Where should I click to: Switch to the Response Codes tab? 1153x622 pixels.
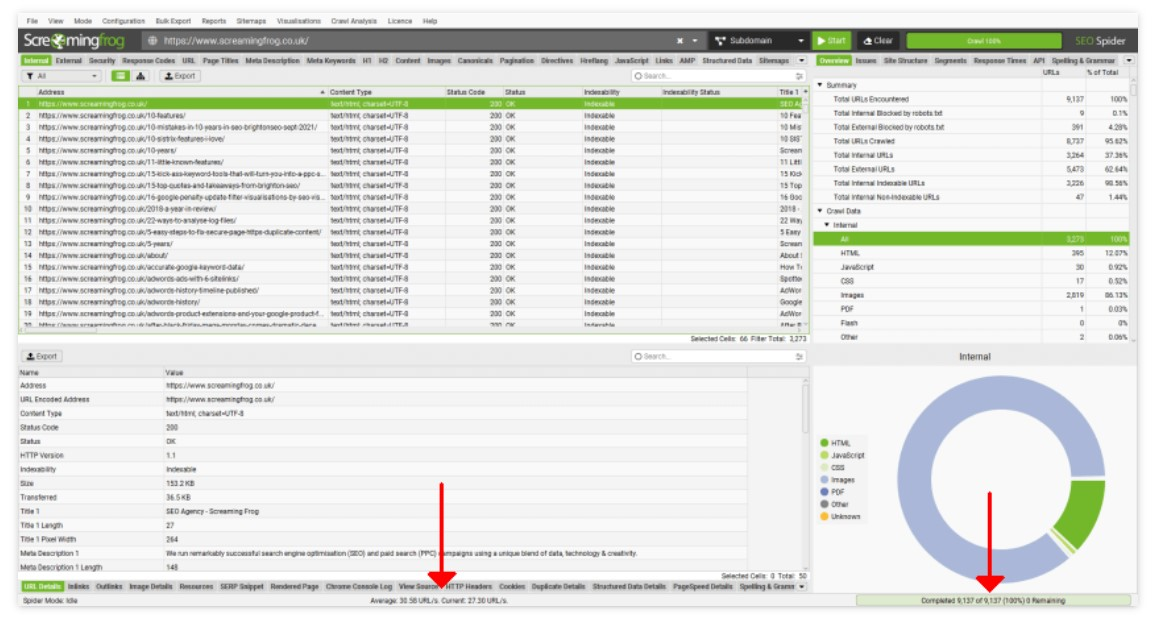(x=149, y=60)
